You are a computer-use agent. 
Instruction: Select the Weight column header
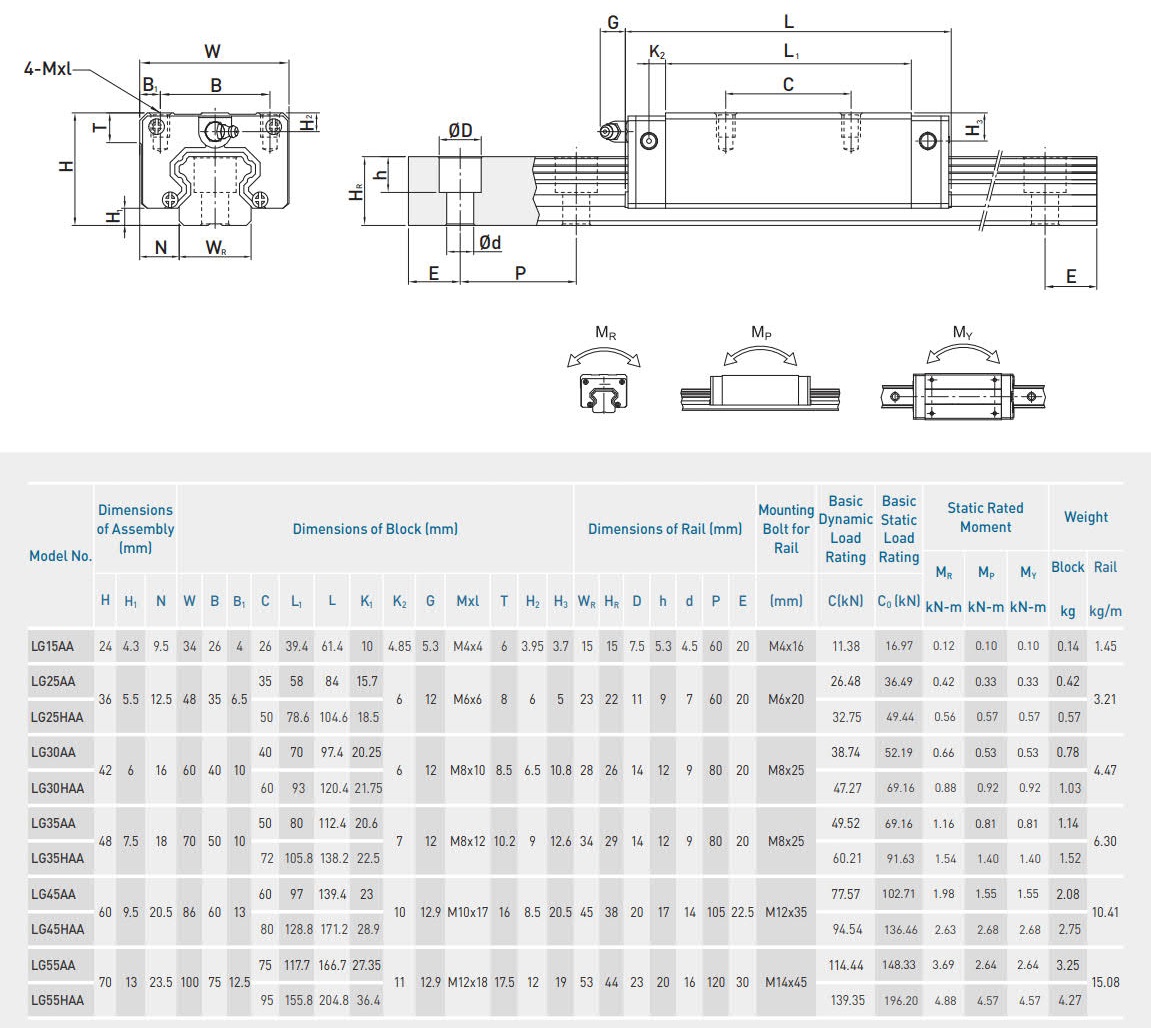(x=1085, y=517)
